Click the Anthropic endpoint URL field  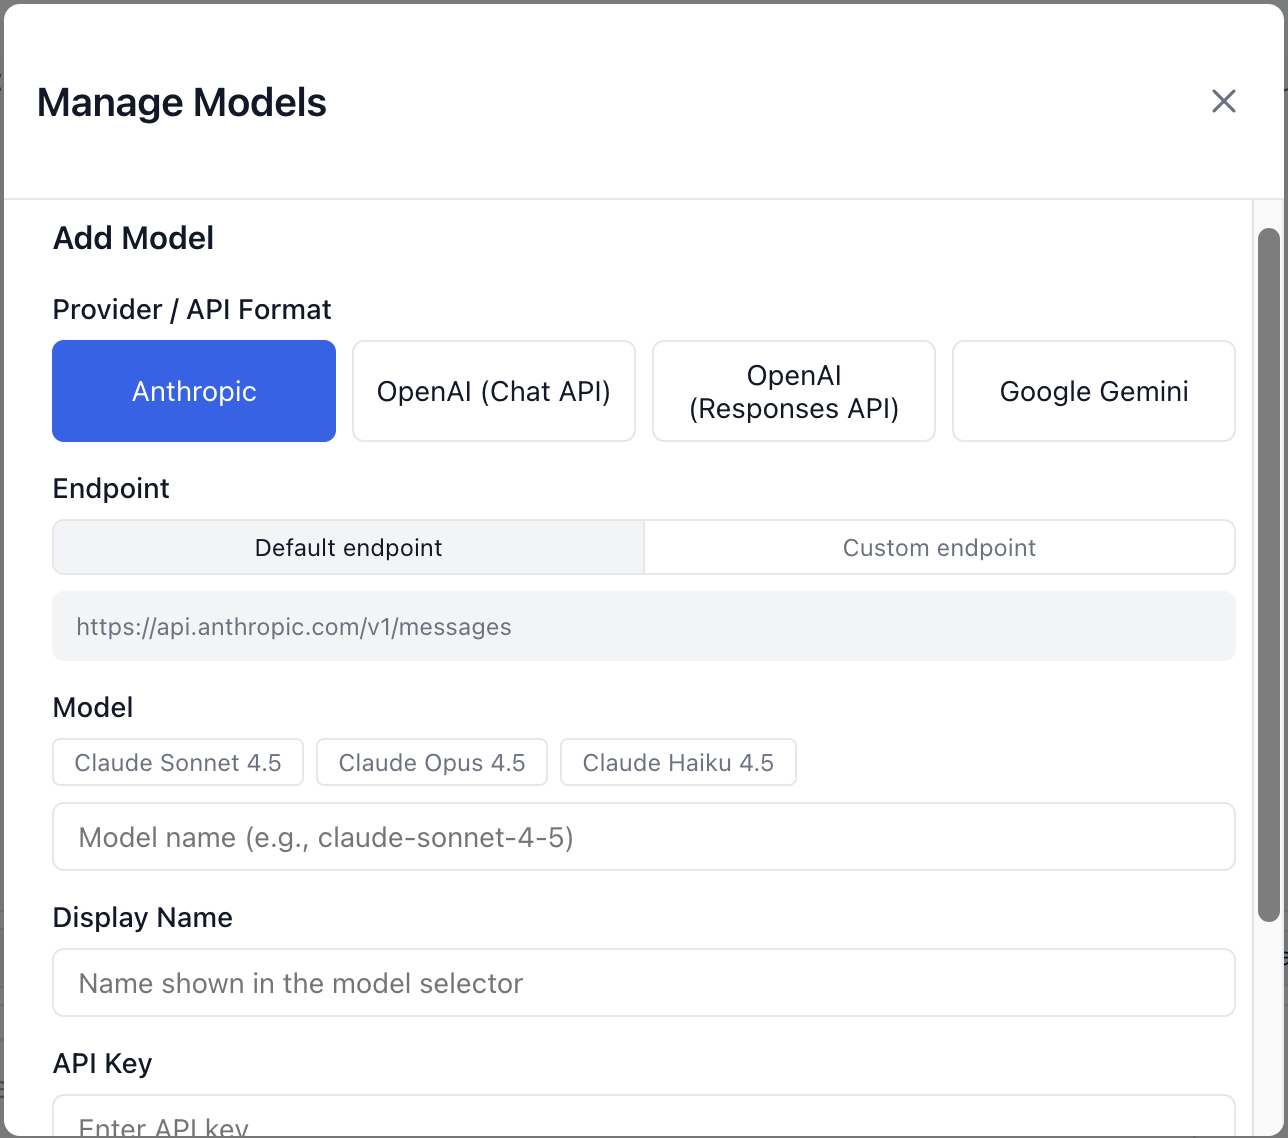[644, 627]
